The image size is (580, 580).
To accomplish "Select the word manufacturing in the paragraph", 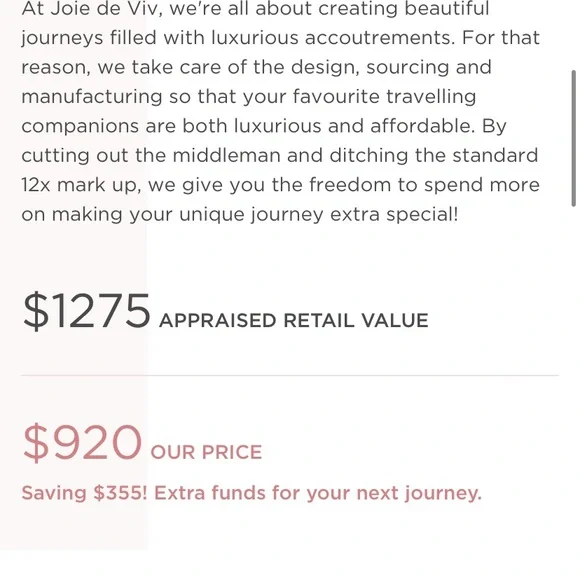I will (x=92, y=97).
